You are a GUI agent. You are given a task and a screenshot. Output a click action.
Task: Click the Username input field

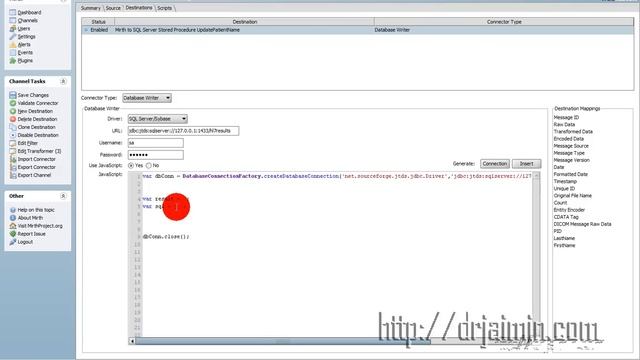pyautogui.click(x=156, y=143)
